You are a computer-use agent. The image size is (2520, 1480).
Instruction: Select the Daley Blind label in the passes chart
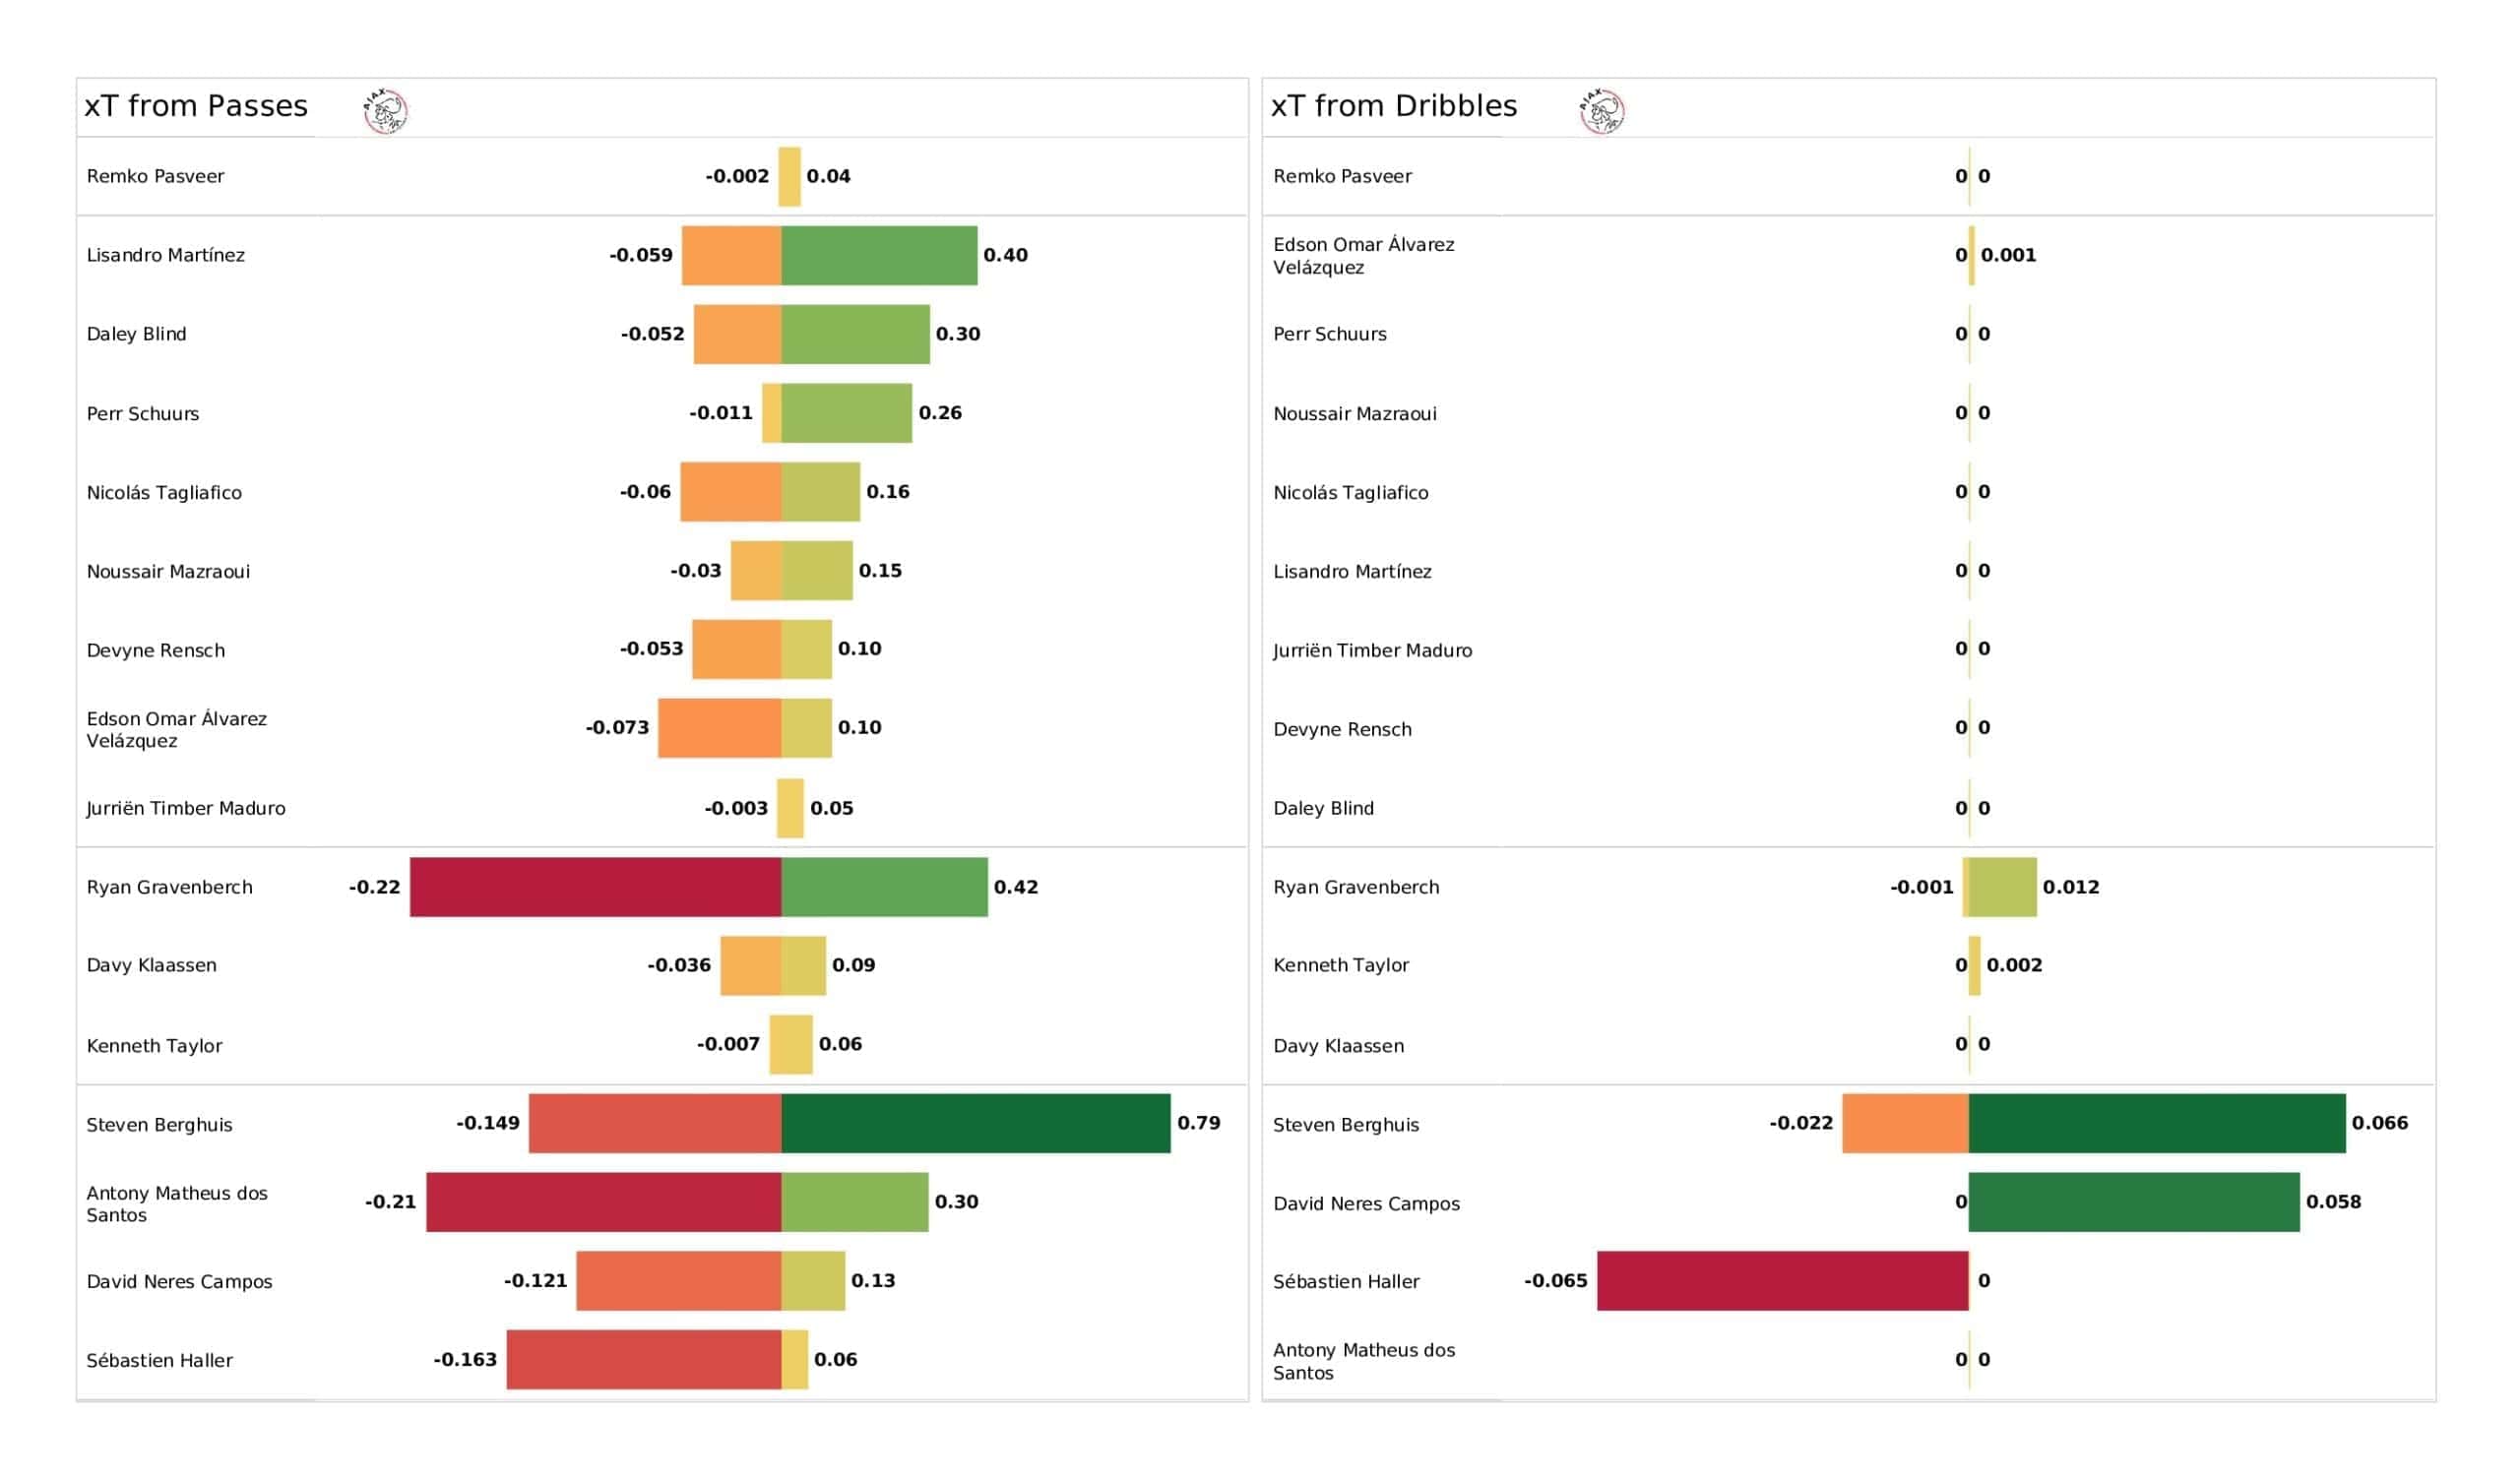136,334
